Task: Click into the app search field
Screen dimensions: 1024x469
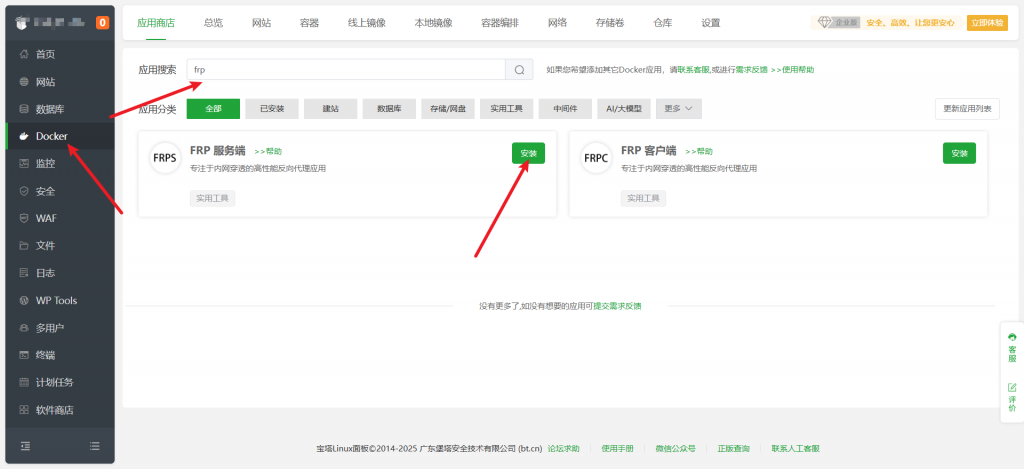Action: 345,70
